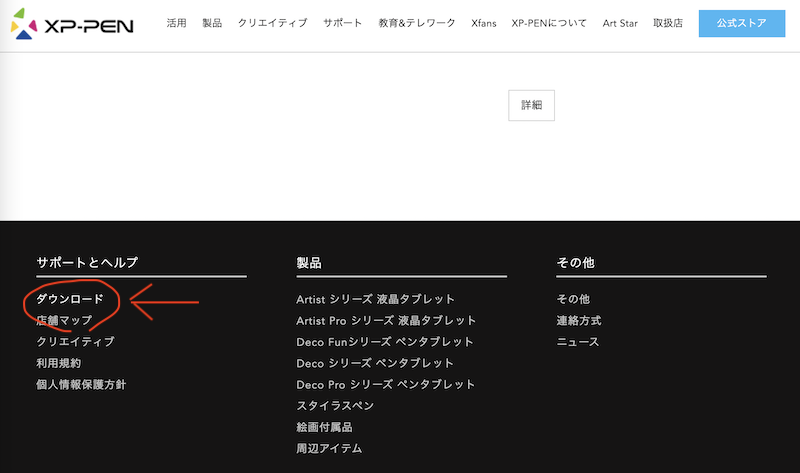This screenshot has height=473, width=800.
Task: Open the 活用 menu item
Action: (176, 23)
